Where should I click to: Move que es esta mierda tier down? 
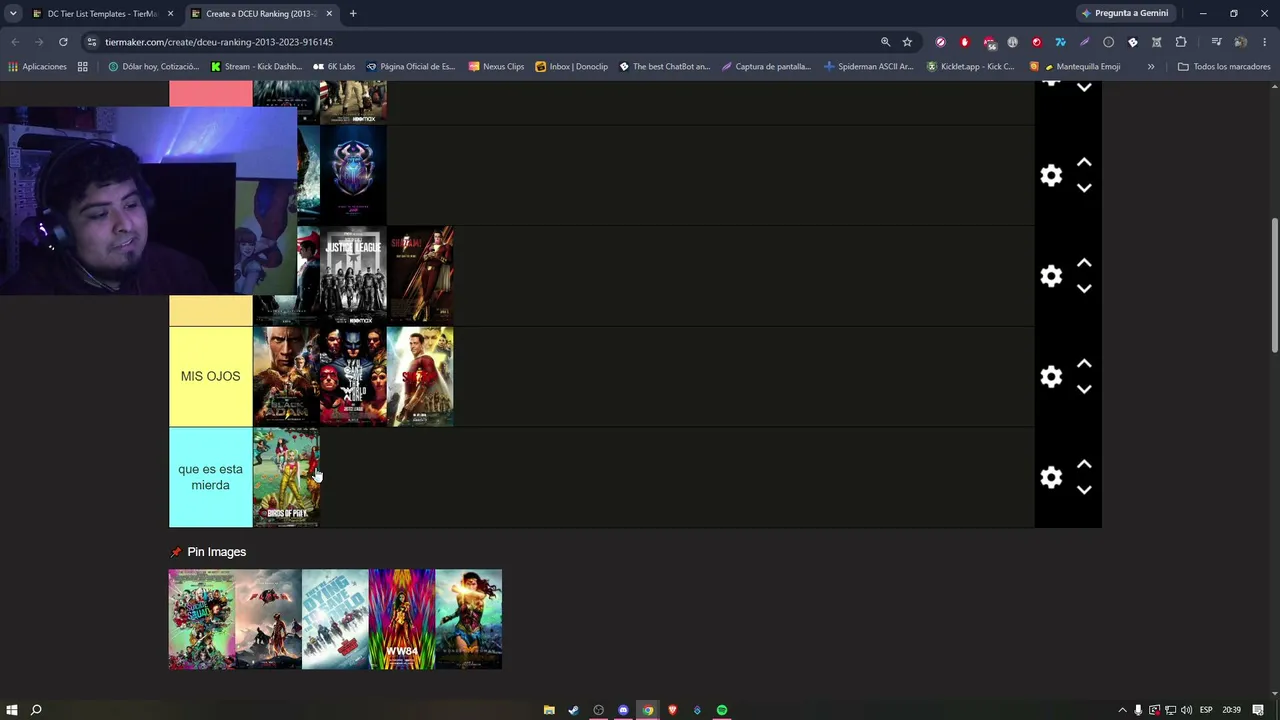pyautogui.click(x=1084, y=490)
